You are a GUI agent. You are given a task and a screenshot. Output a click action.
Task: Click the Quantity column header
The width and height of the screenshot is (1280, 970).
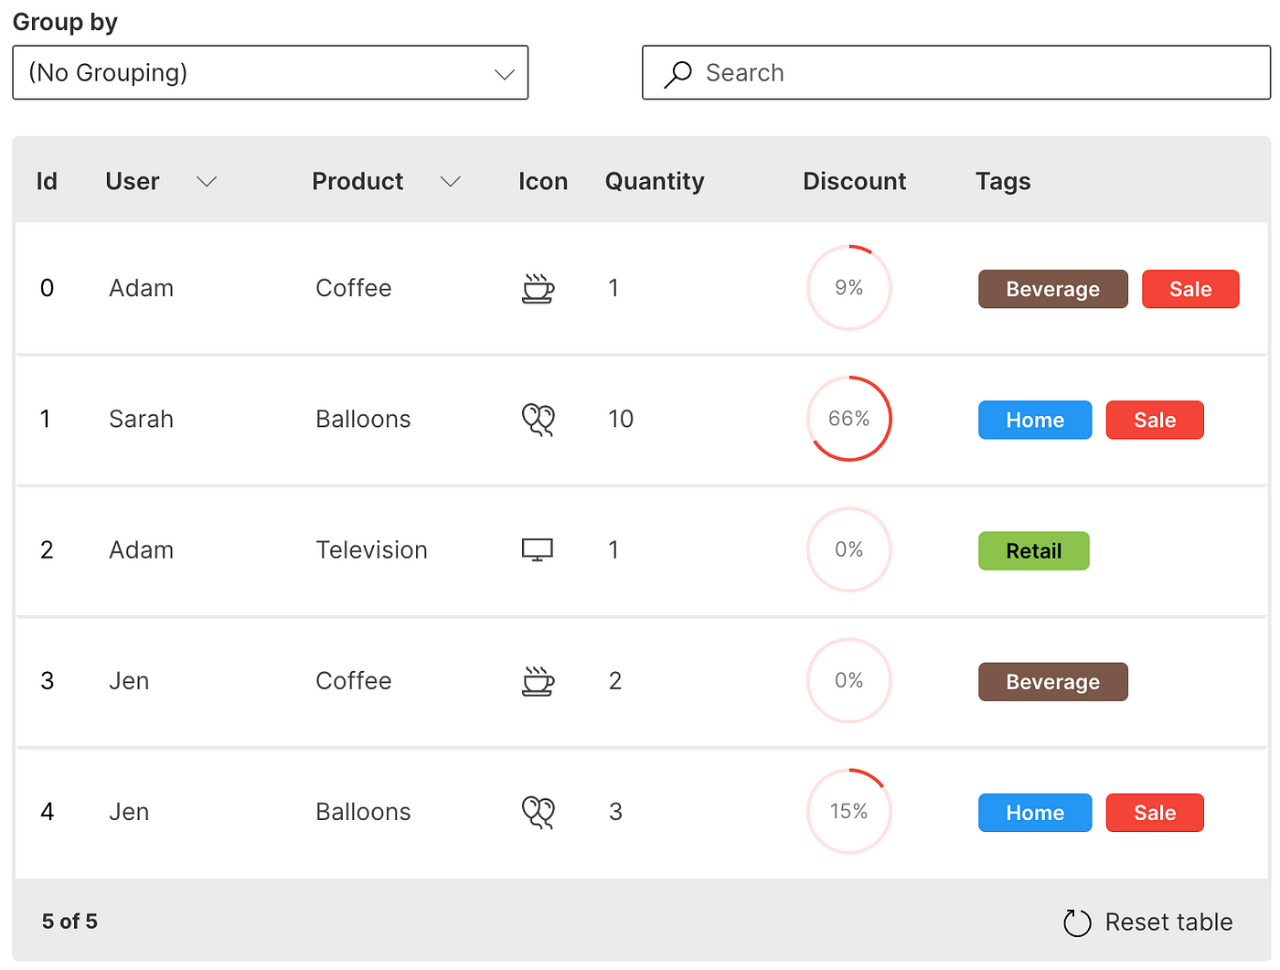pos(654,181)
